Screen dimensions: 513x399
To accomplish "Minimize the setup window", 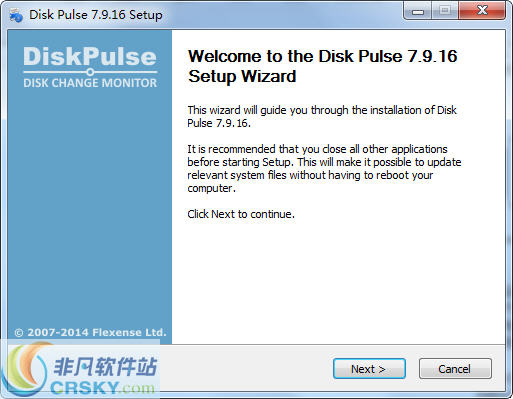I will coord(418,11).
